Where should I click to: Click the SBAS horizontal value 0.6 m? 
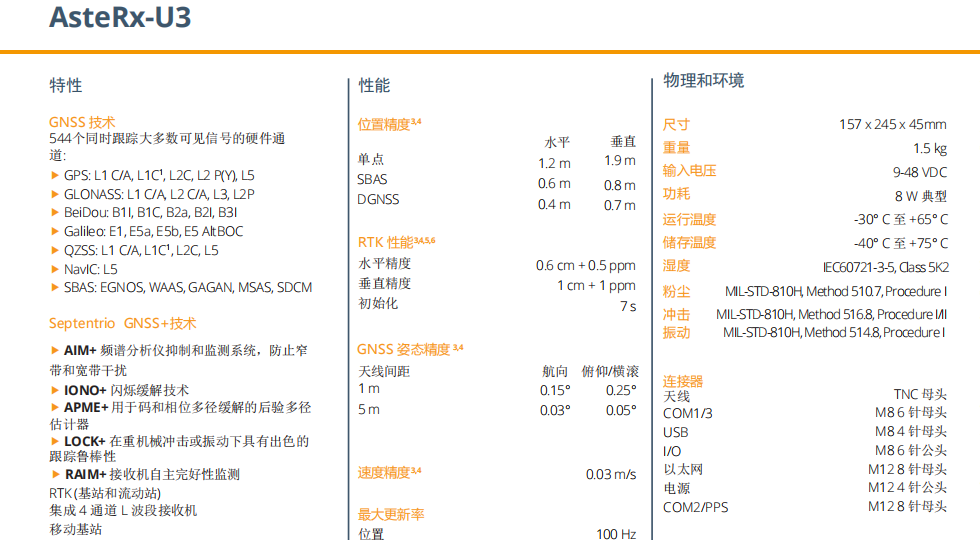point(554,184)
